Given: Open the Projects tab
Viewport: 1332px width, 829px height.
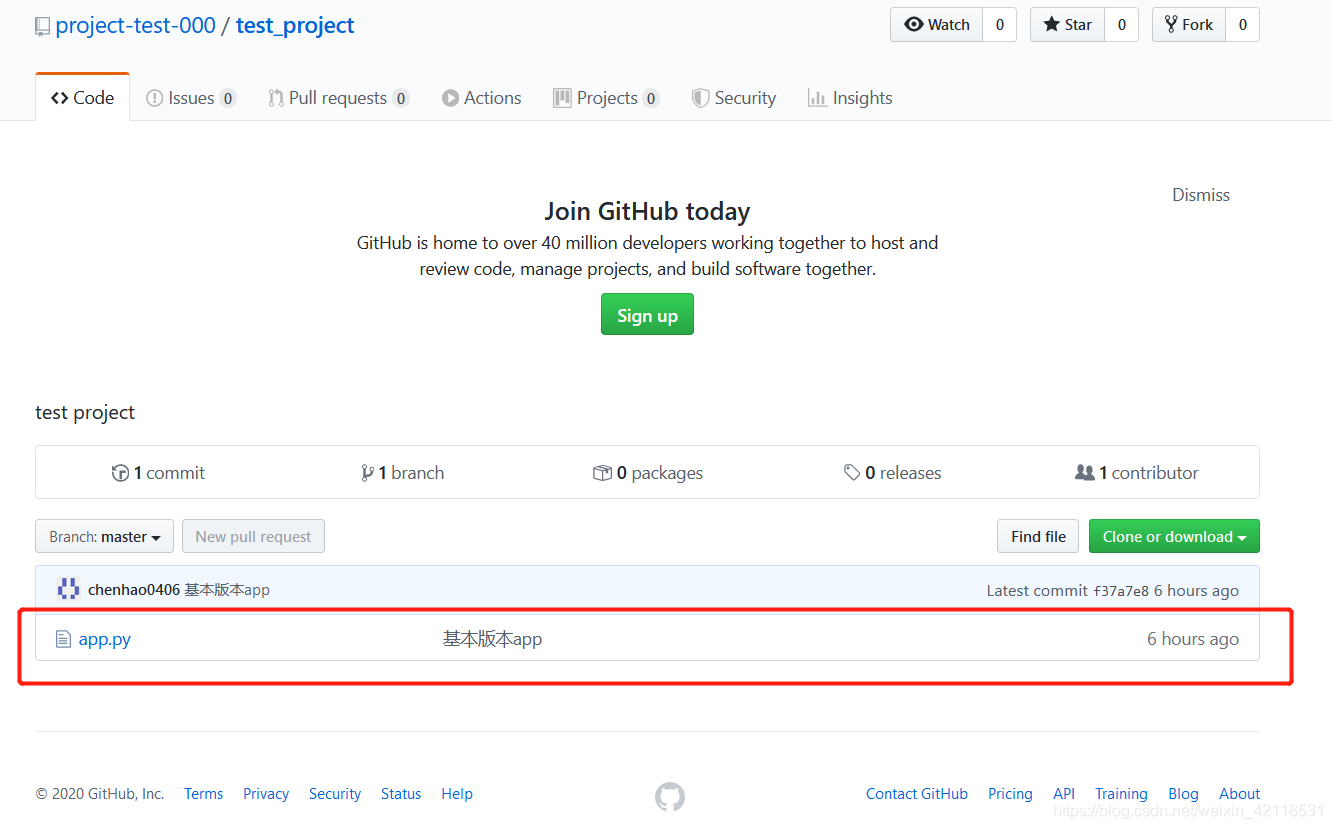Looking at the screenshot, I should (x=606, y=98).
